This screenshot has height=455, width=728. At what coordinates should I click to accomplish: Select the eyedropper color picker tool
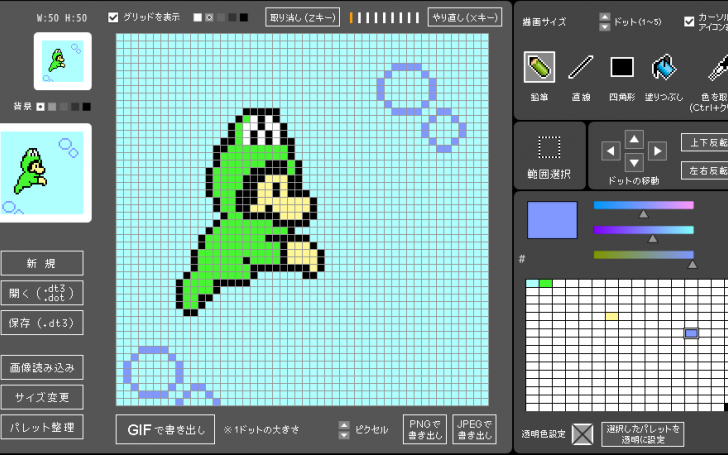coord(717,67)
